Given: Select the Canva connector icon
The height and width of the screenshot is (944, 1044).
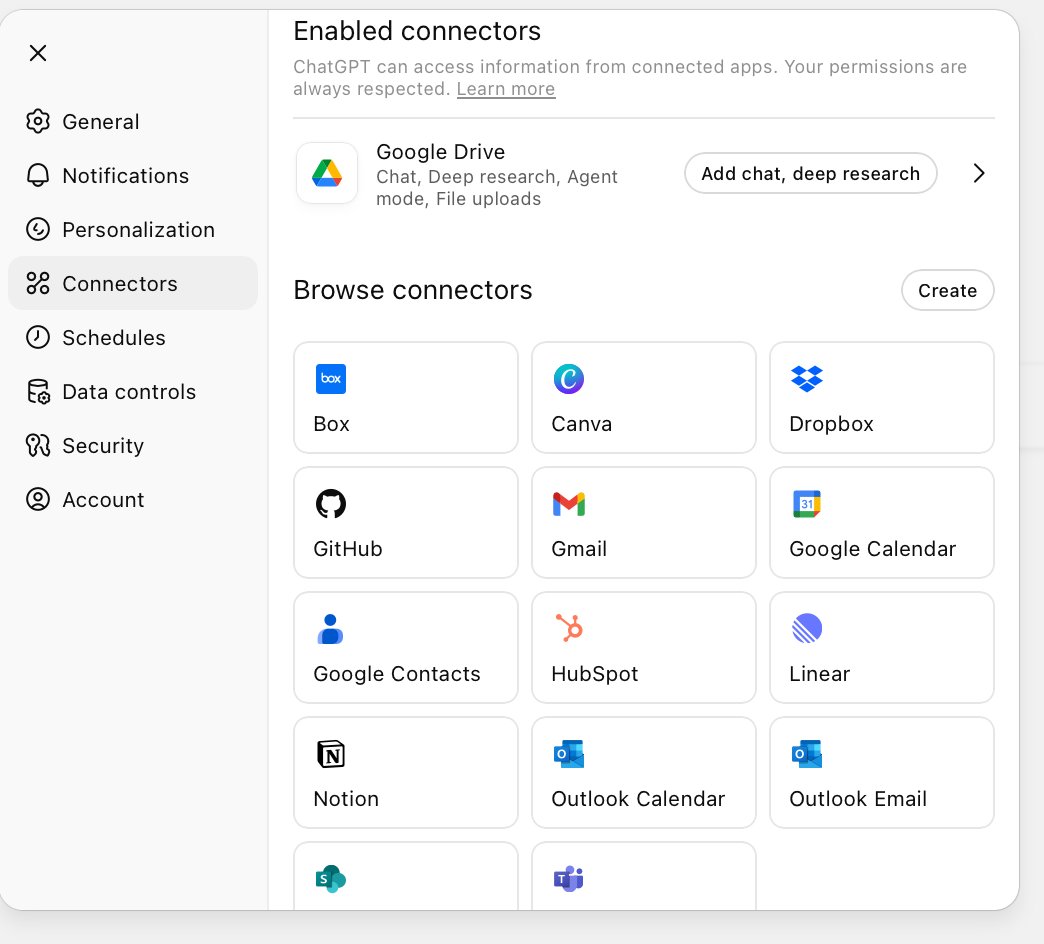Looking at the screenshot, I should click(x=569, y=379).
